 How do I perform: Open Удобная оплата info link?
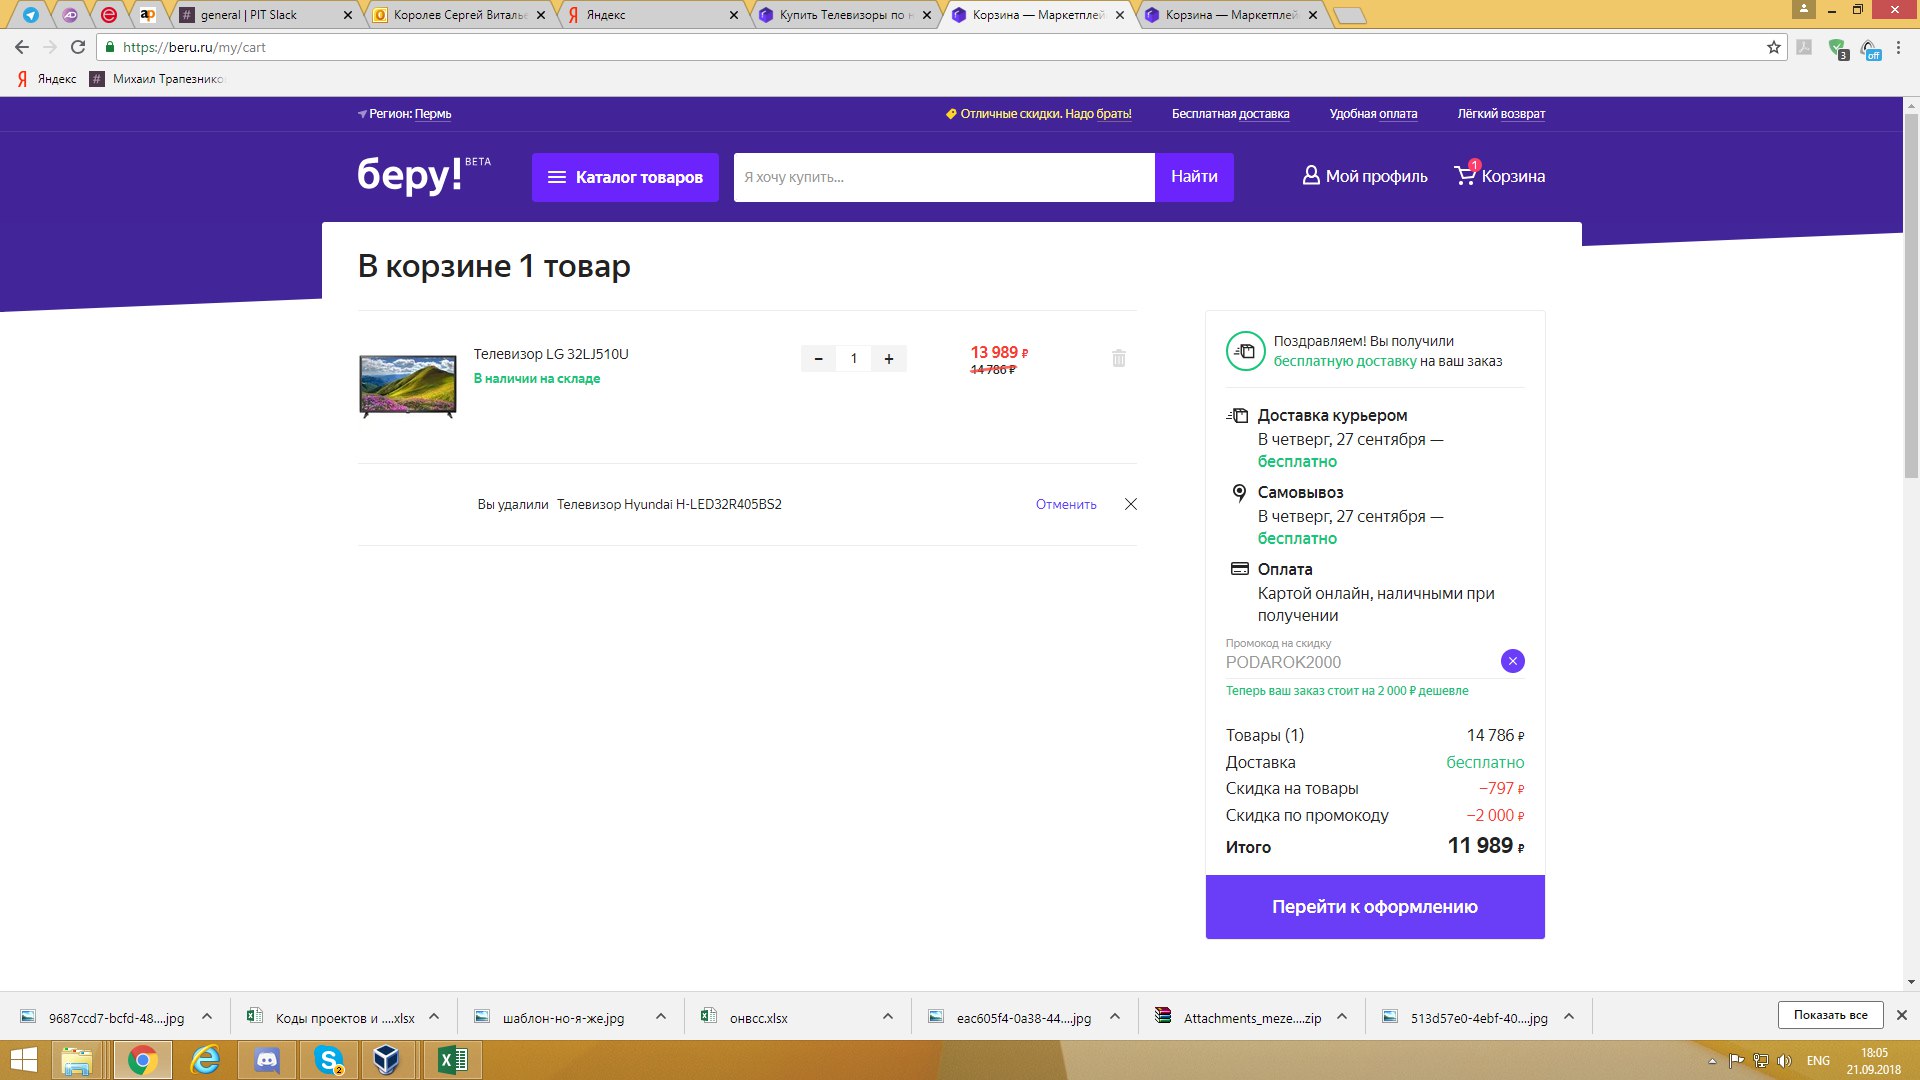point(1373,114)
